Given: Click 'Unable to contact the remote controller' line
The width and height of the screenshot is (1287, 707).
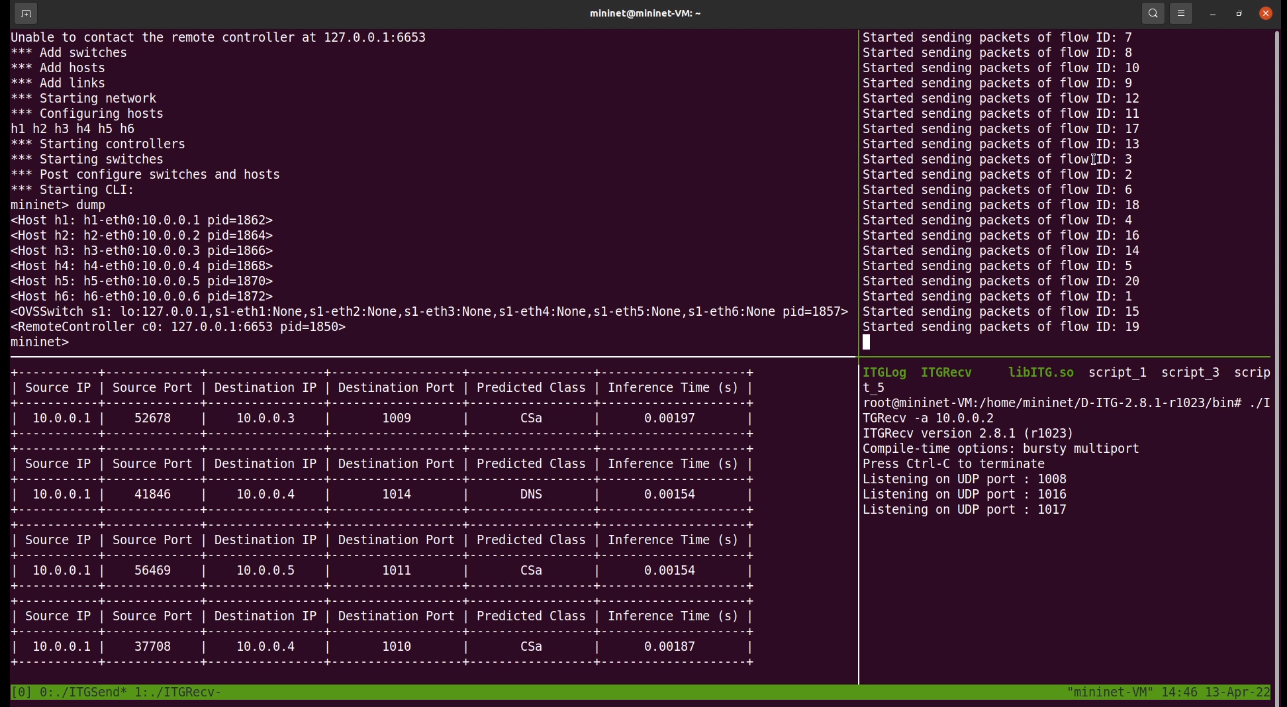Looking at the screenshot, I should tap(218, 37).
